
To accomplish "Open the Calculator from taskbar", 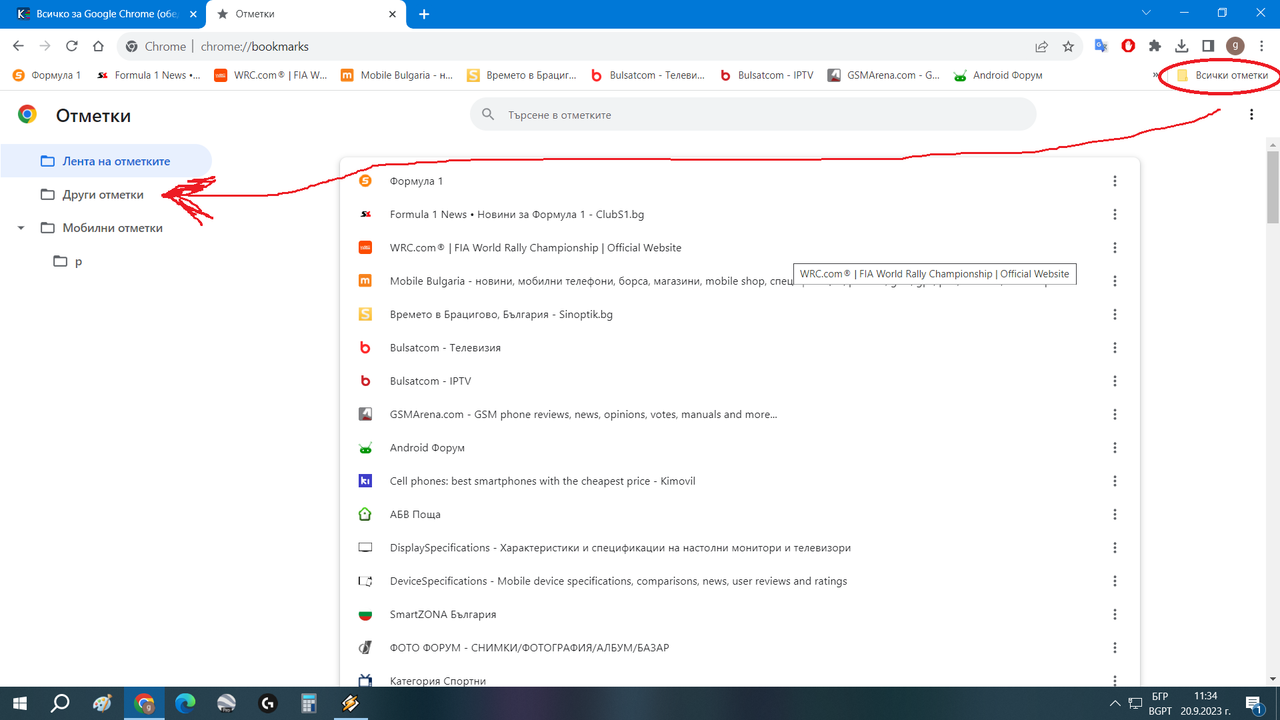I will click(x=309, y=703).
